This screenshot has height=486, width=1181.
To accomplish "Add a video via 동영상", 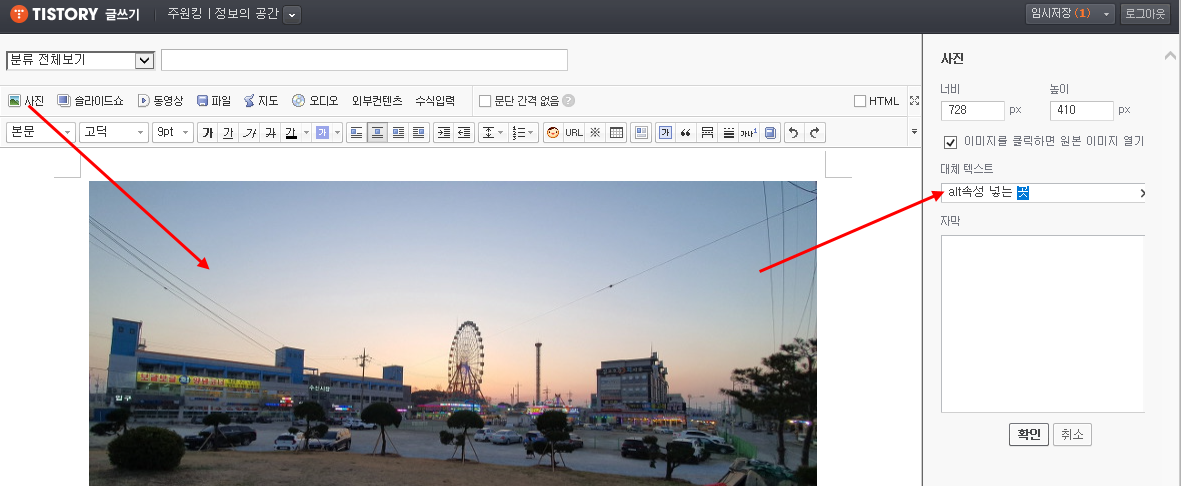I will 160,100.
